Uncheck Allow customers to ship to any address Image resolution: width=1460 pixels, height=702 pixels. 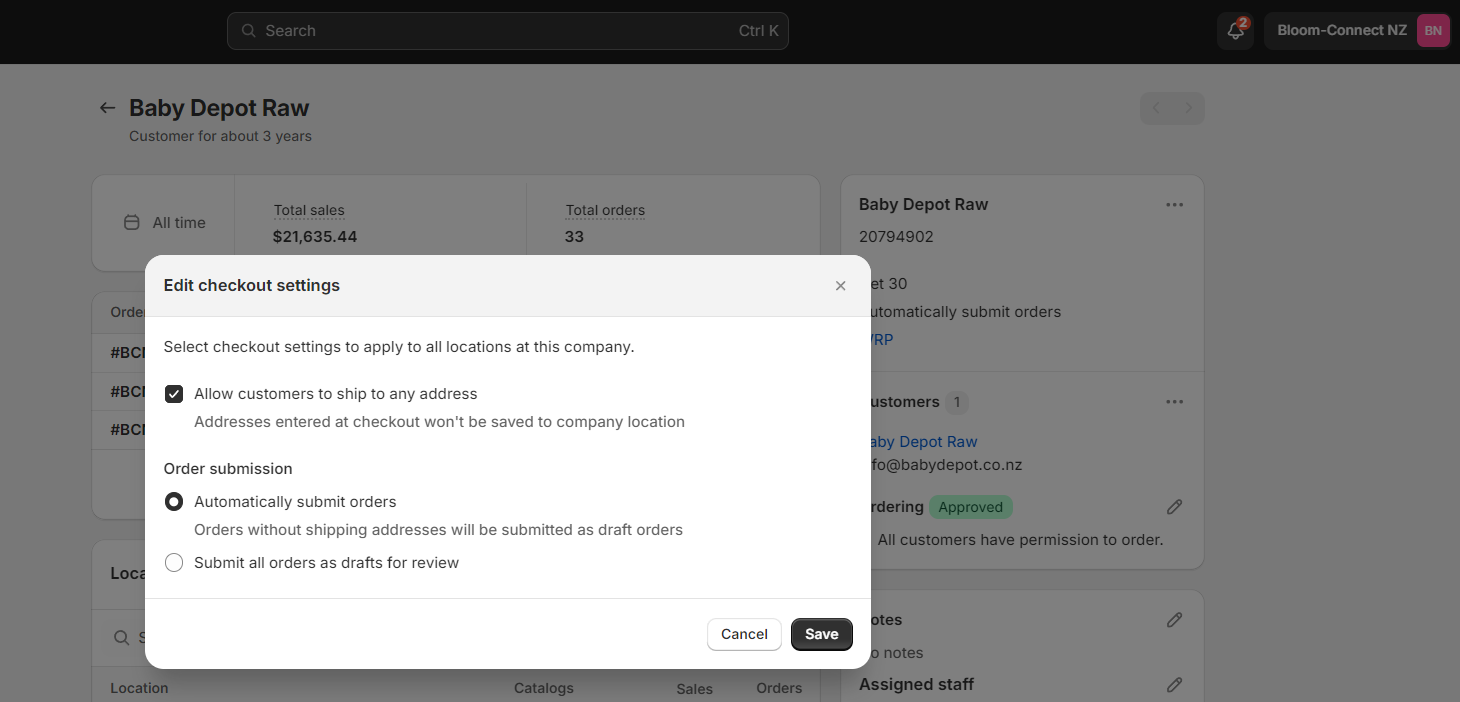point(174,394)
